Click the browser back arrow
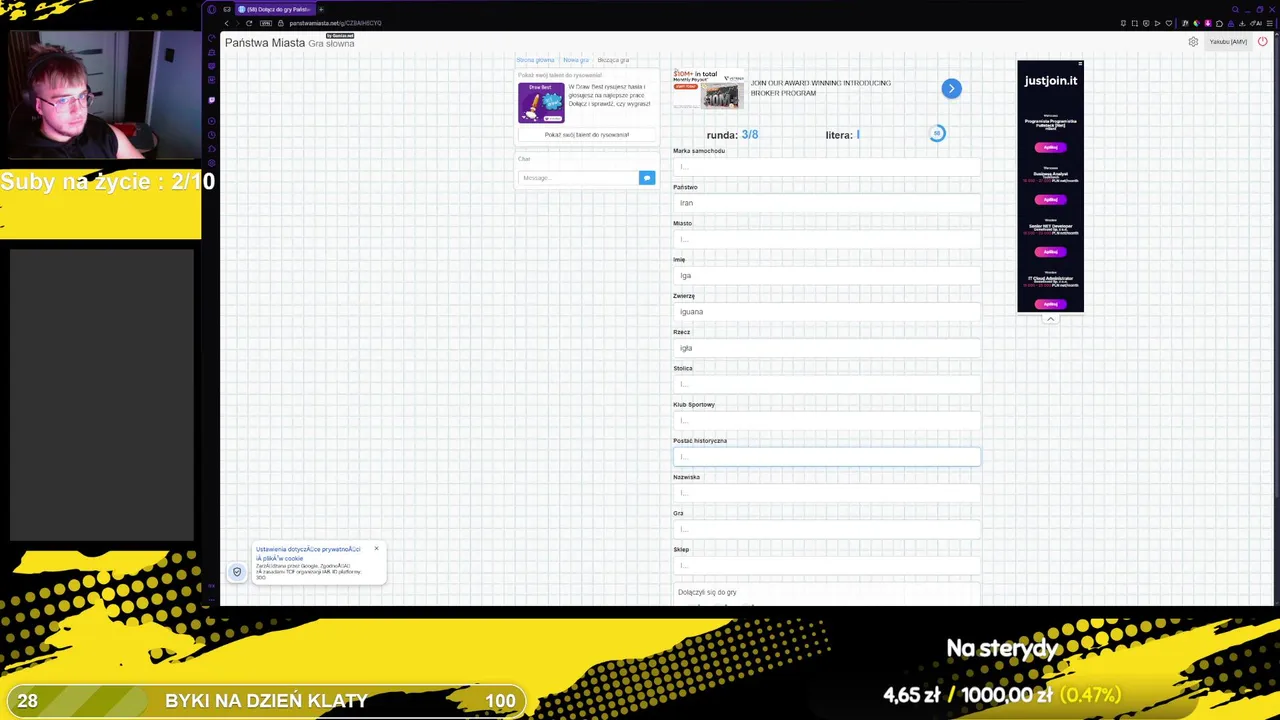The width and height of the screenshot is (1280, 720). coord(226,23)
